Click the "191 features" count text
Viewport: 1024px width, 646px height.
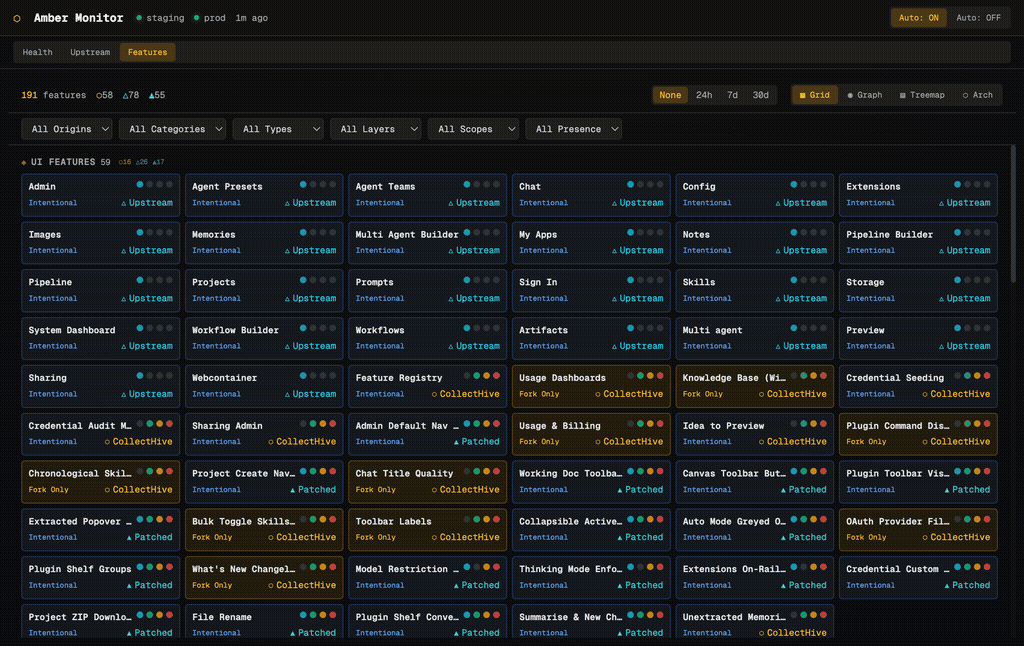coord(54,95)
